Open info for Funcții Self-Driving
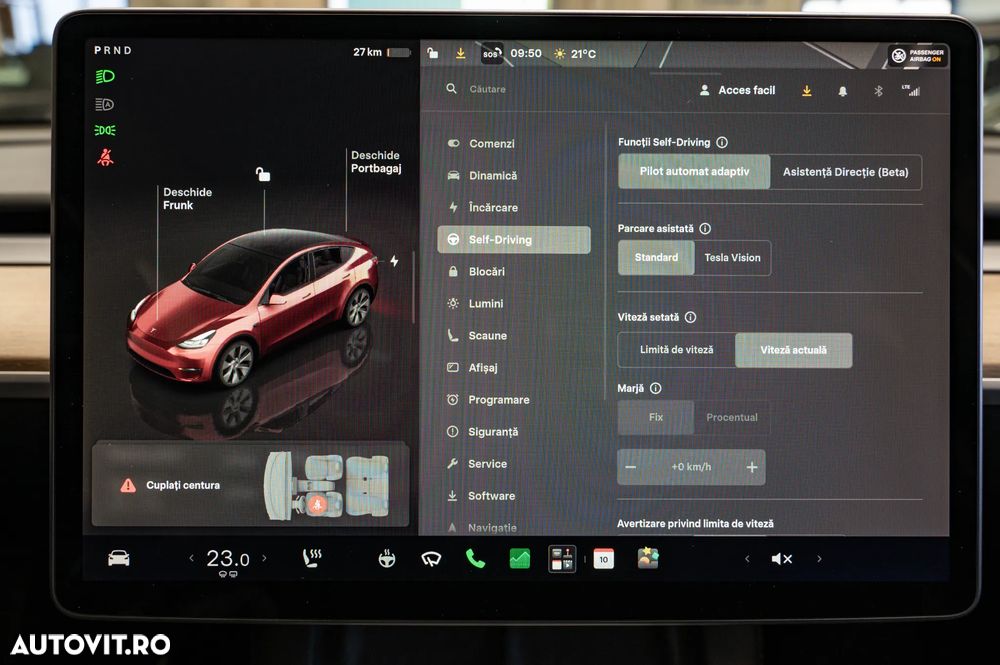The height and width of the screenshot is (665, 1000). tap(722, 143)
